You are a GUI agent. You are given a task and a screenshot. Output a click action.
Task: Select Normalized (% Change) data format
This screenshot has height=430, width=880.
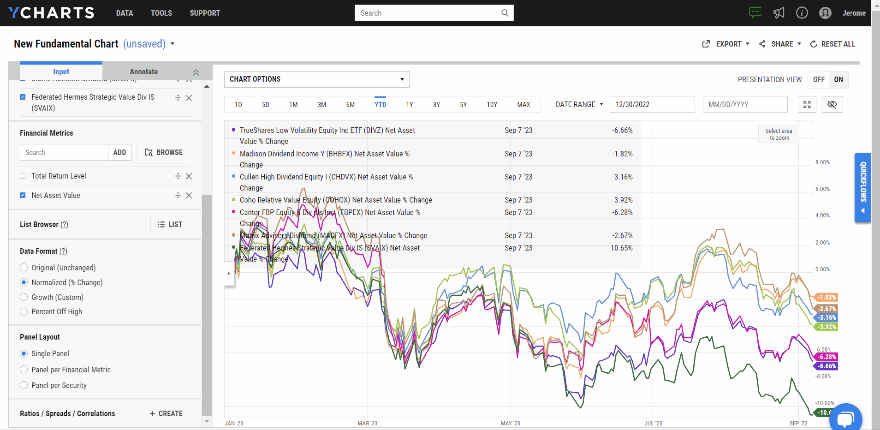24,282
